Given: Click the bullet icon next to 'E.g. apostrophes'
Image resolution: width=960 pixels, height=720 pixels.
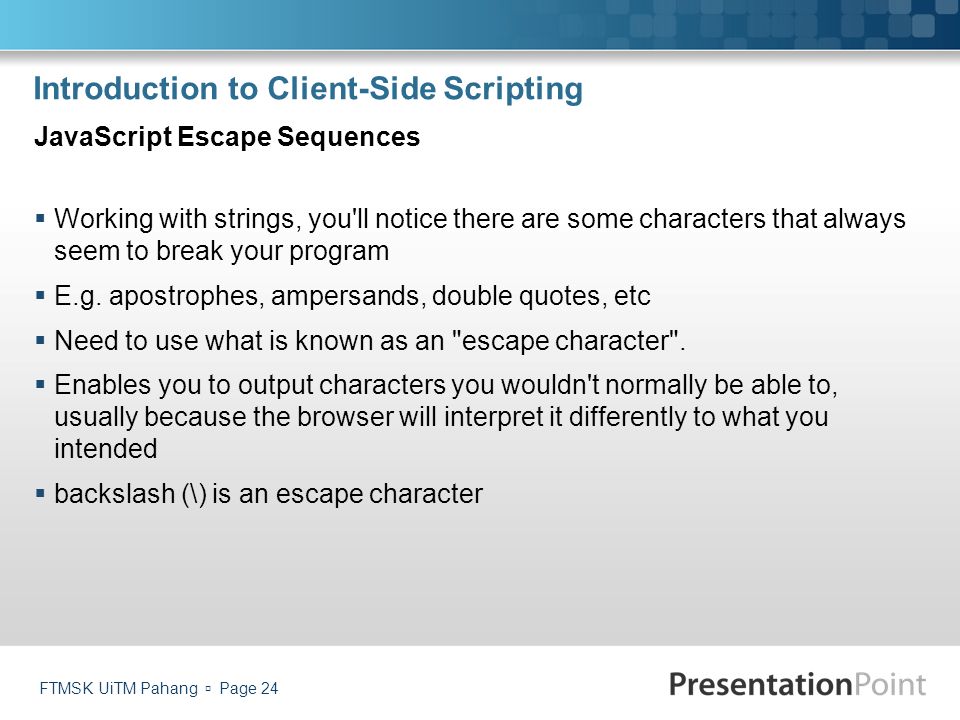Looking at the screenshot, I should tap(40, 295).
